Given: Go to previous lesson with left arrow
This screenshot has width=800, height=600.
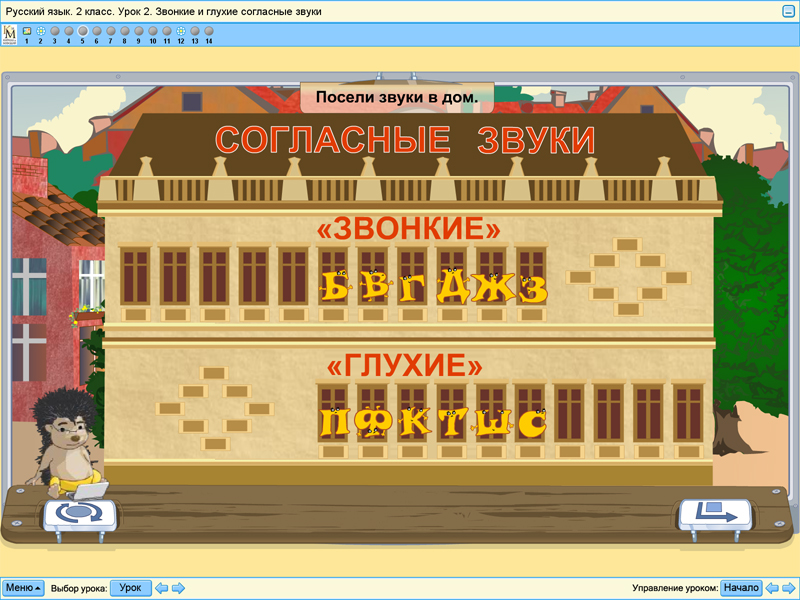Looking at the screenshot, I should pos(161,588).
